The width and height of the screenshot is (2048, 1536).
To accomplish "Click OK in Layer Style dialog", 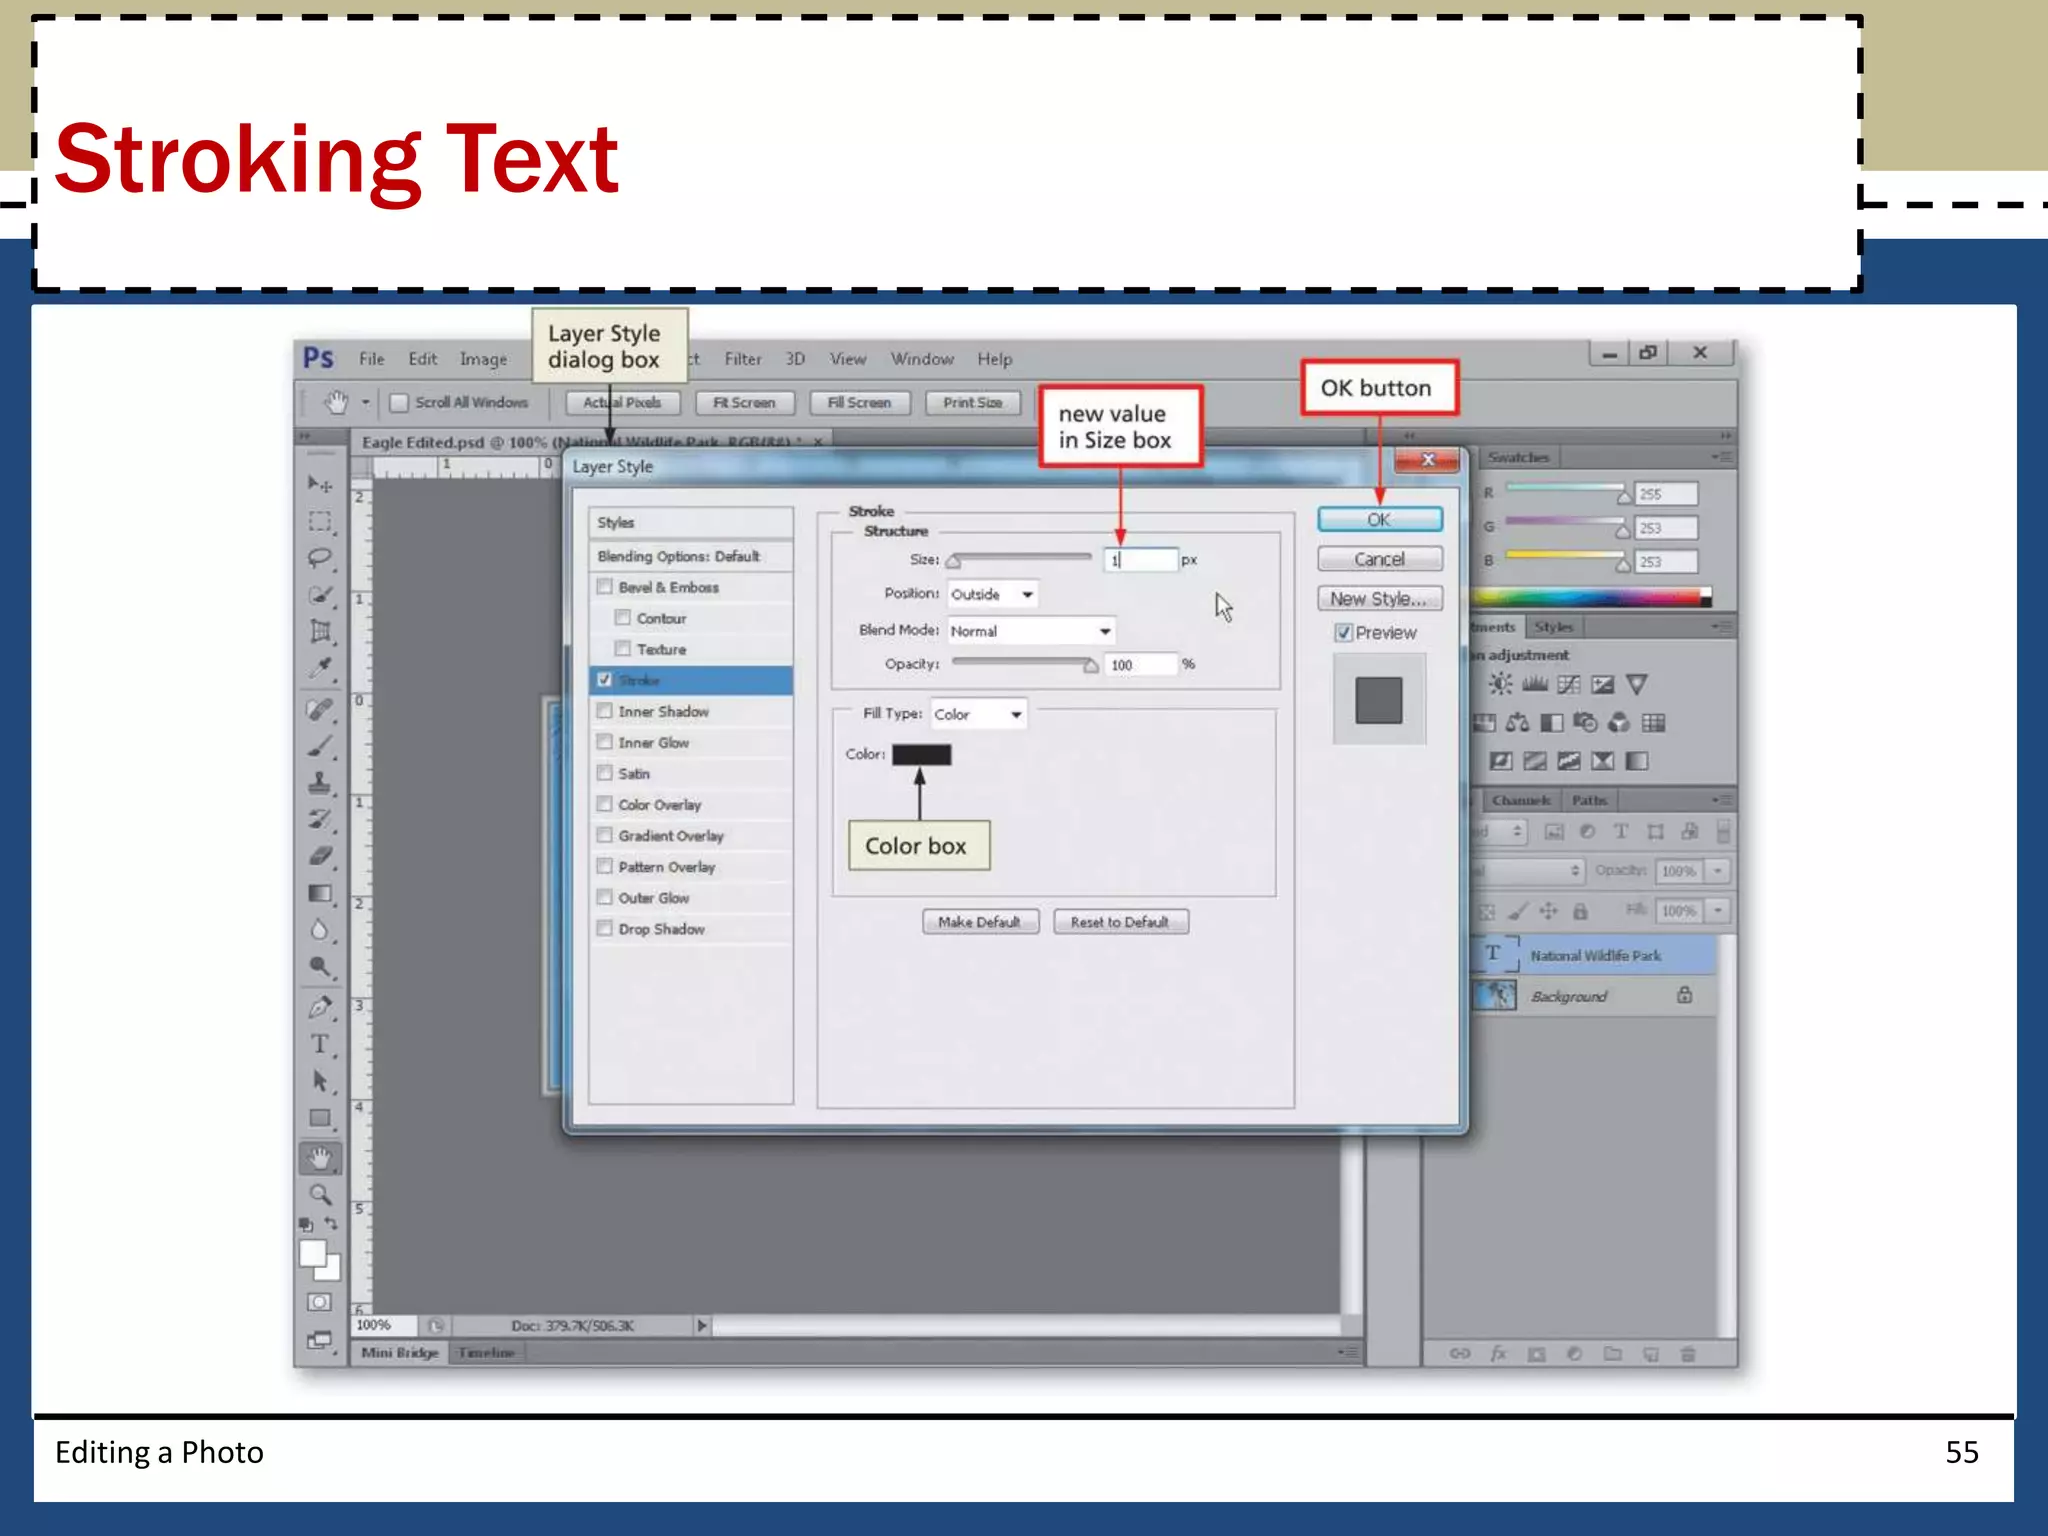I will (1379, 520).
